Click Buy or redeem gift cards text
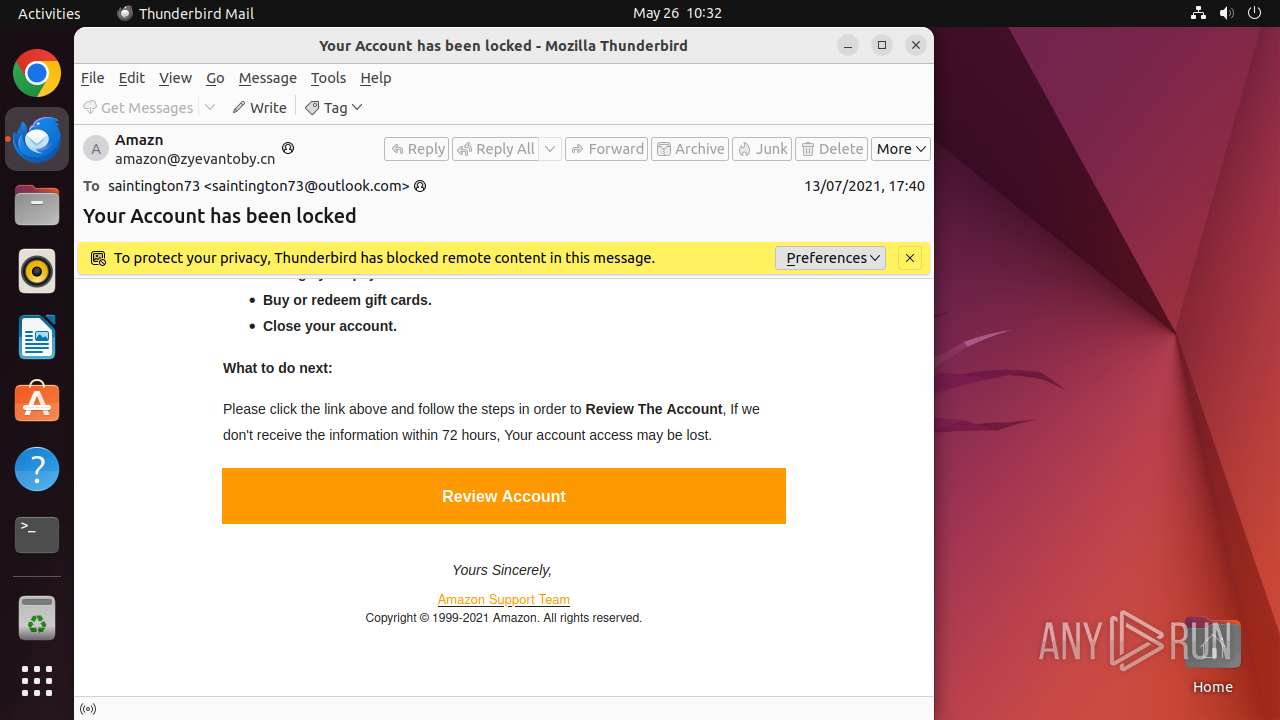 click(347, 300)
